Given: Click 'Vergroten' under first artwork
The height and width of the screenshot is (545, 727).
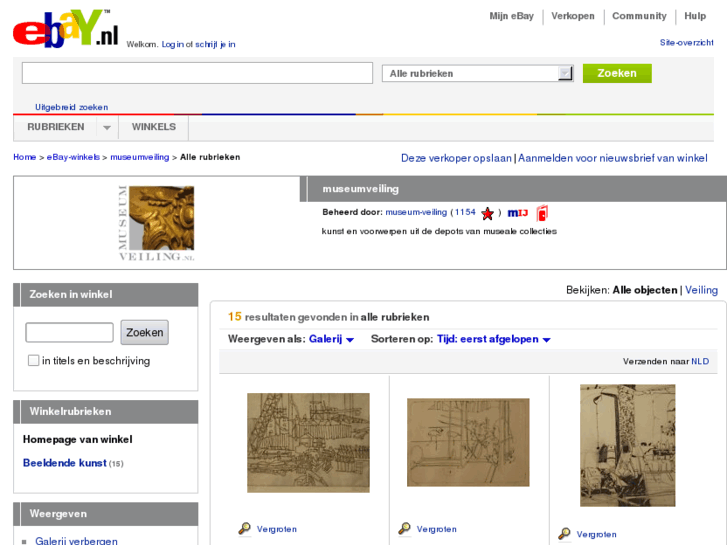Looking at the screenshot, I should click(277, 529).
